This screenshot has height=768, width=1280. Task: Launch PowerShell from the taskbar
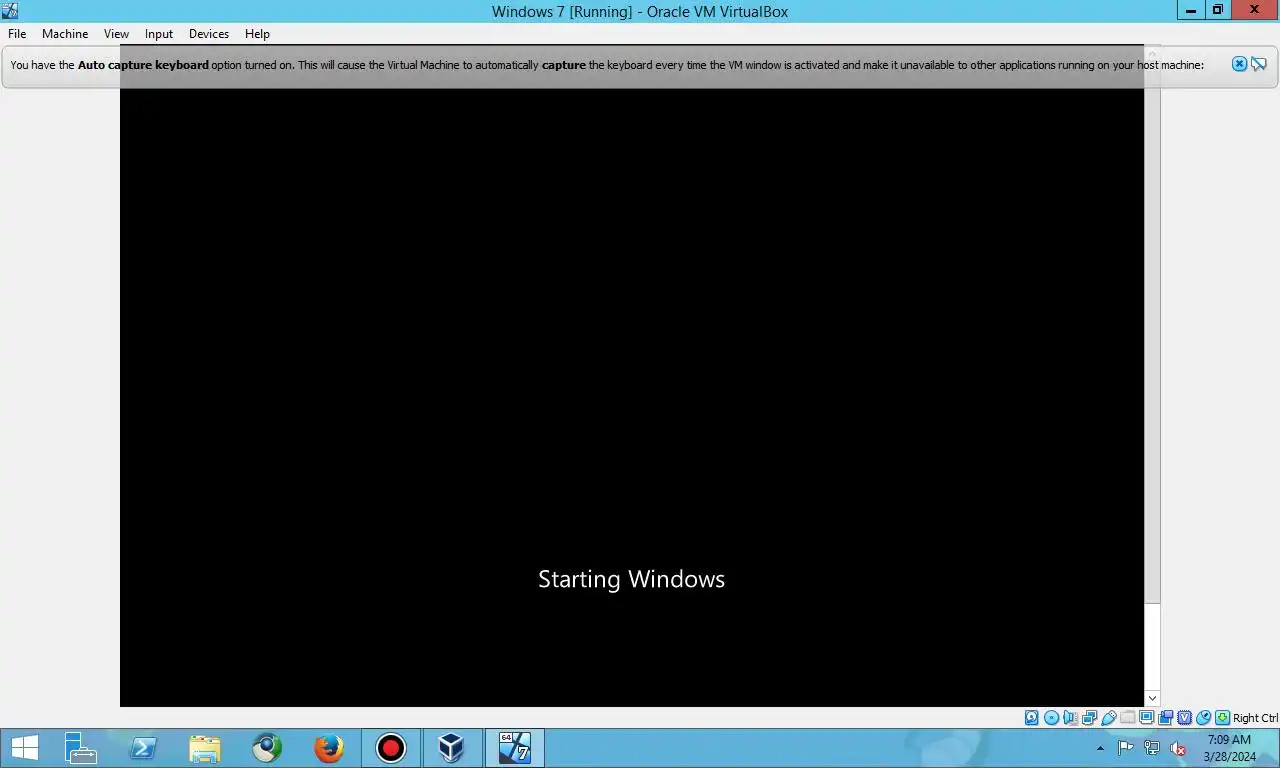142,748
